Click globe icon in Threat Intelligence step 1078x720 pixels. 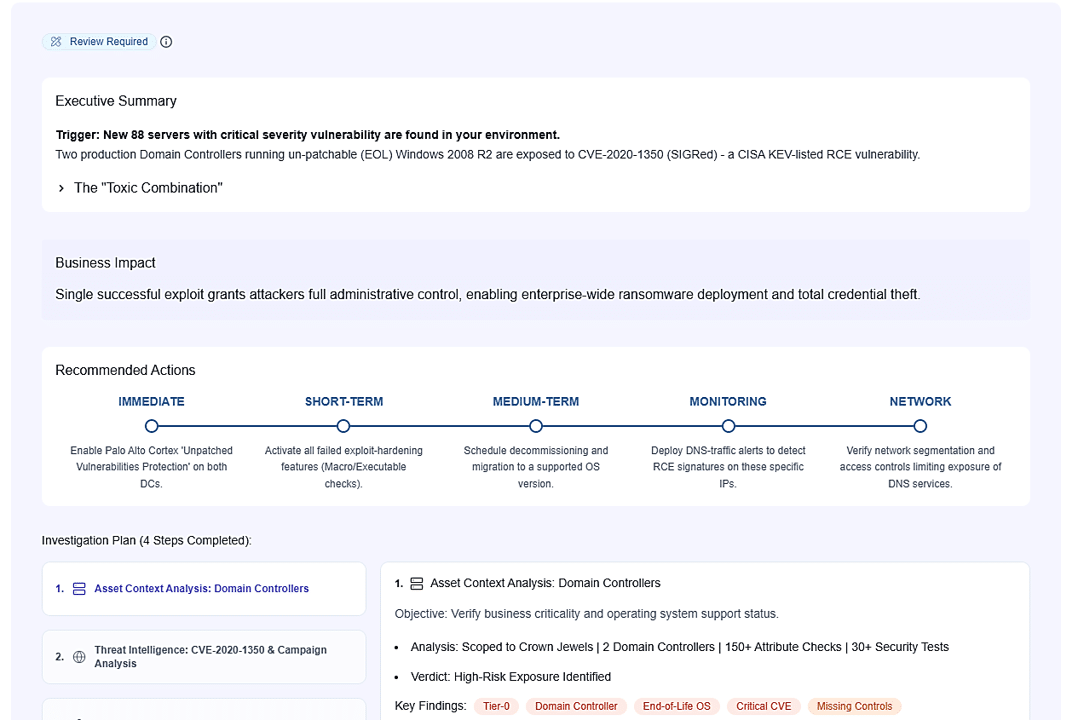(79, 657)
